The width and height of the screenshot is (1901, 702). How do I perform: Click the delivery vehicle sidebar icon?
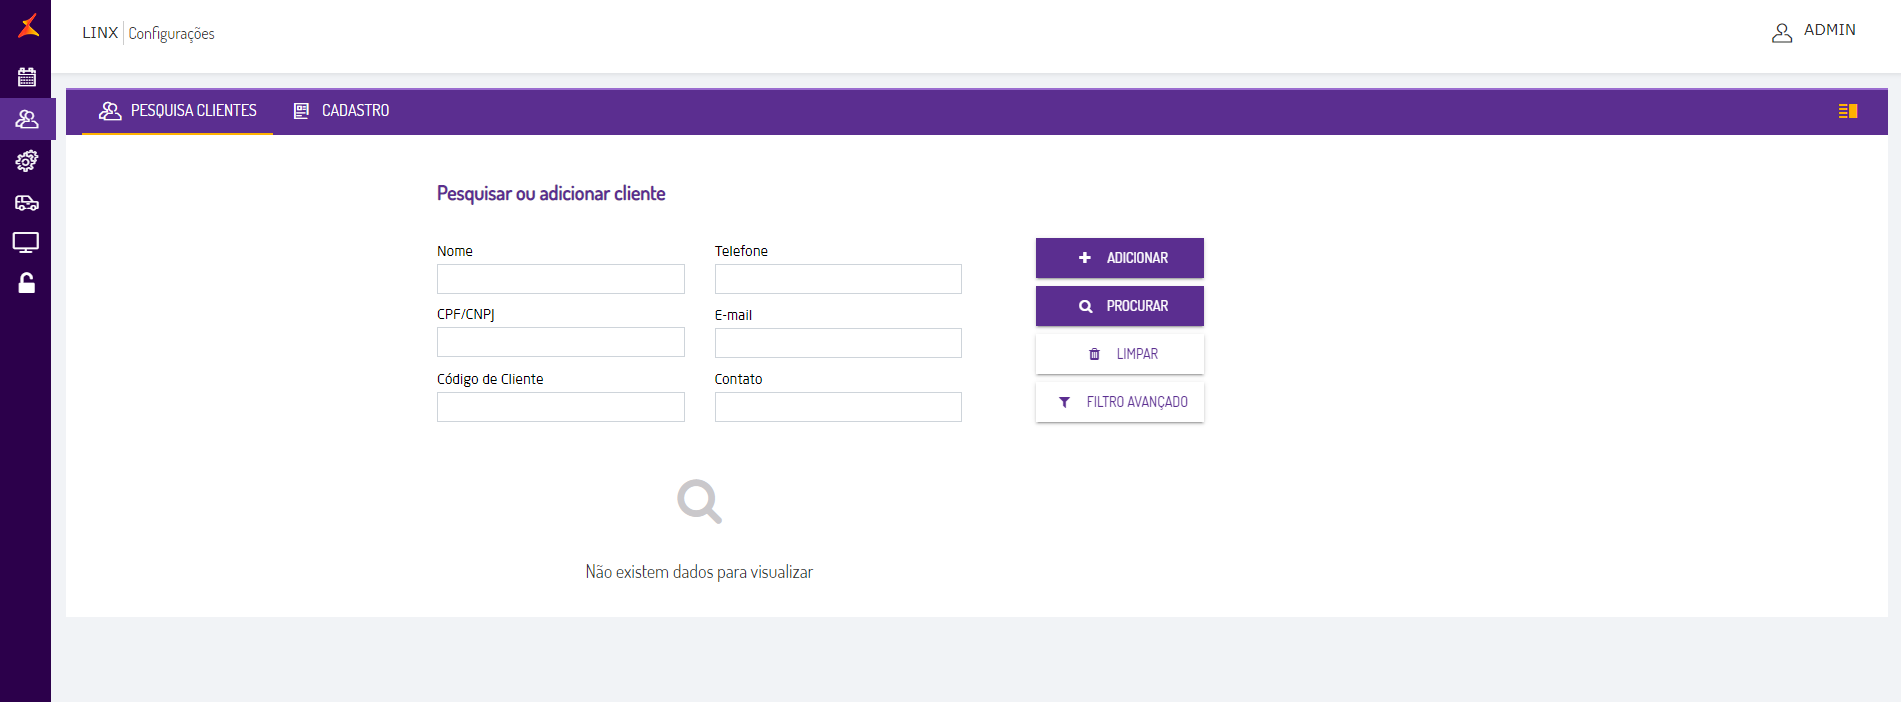click(26, 201)
